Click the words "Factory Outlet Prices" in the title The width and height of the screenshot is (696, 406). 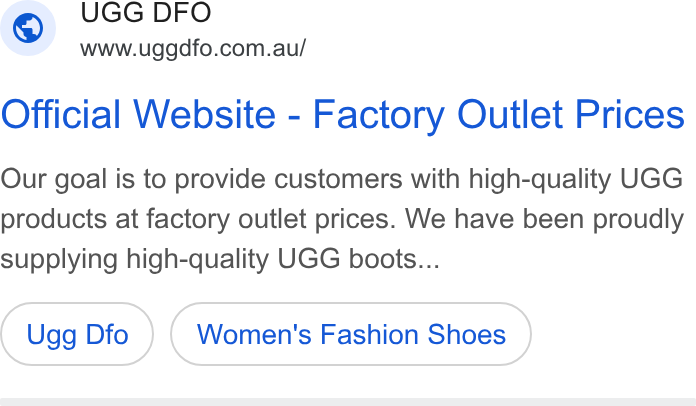pyautogui.click(x=499, y=114)
